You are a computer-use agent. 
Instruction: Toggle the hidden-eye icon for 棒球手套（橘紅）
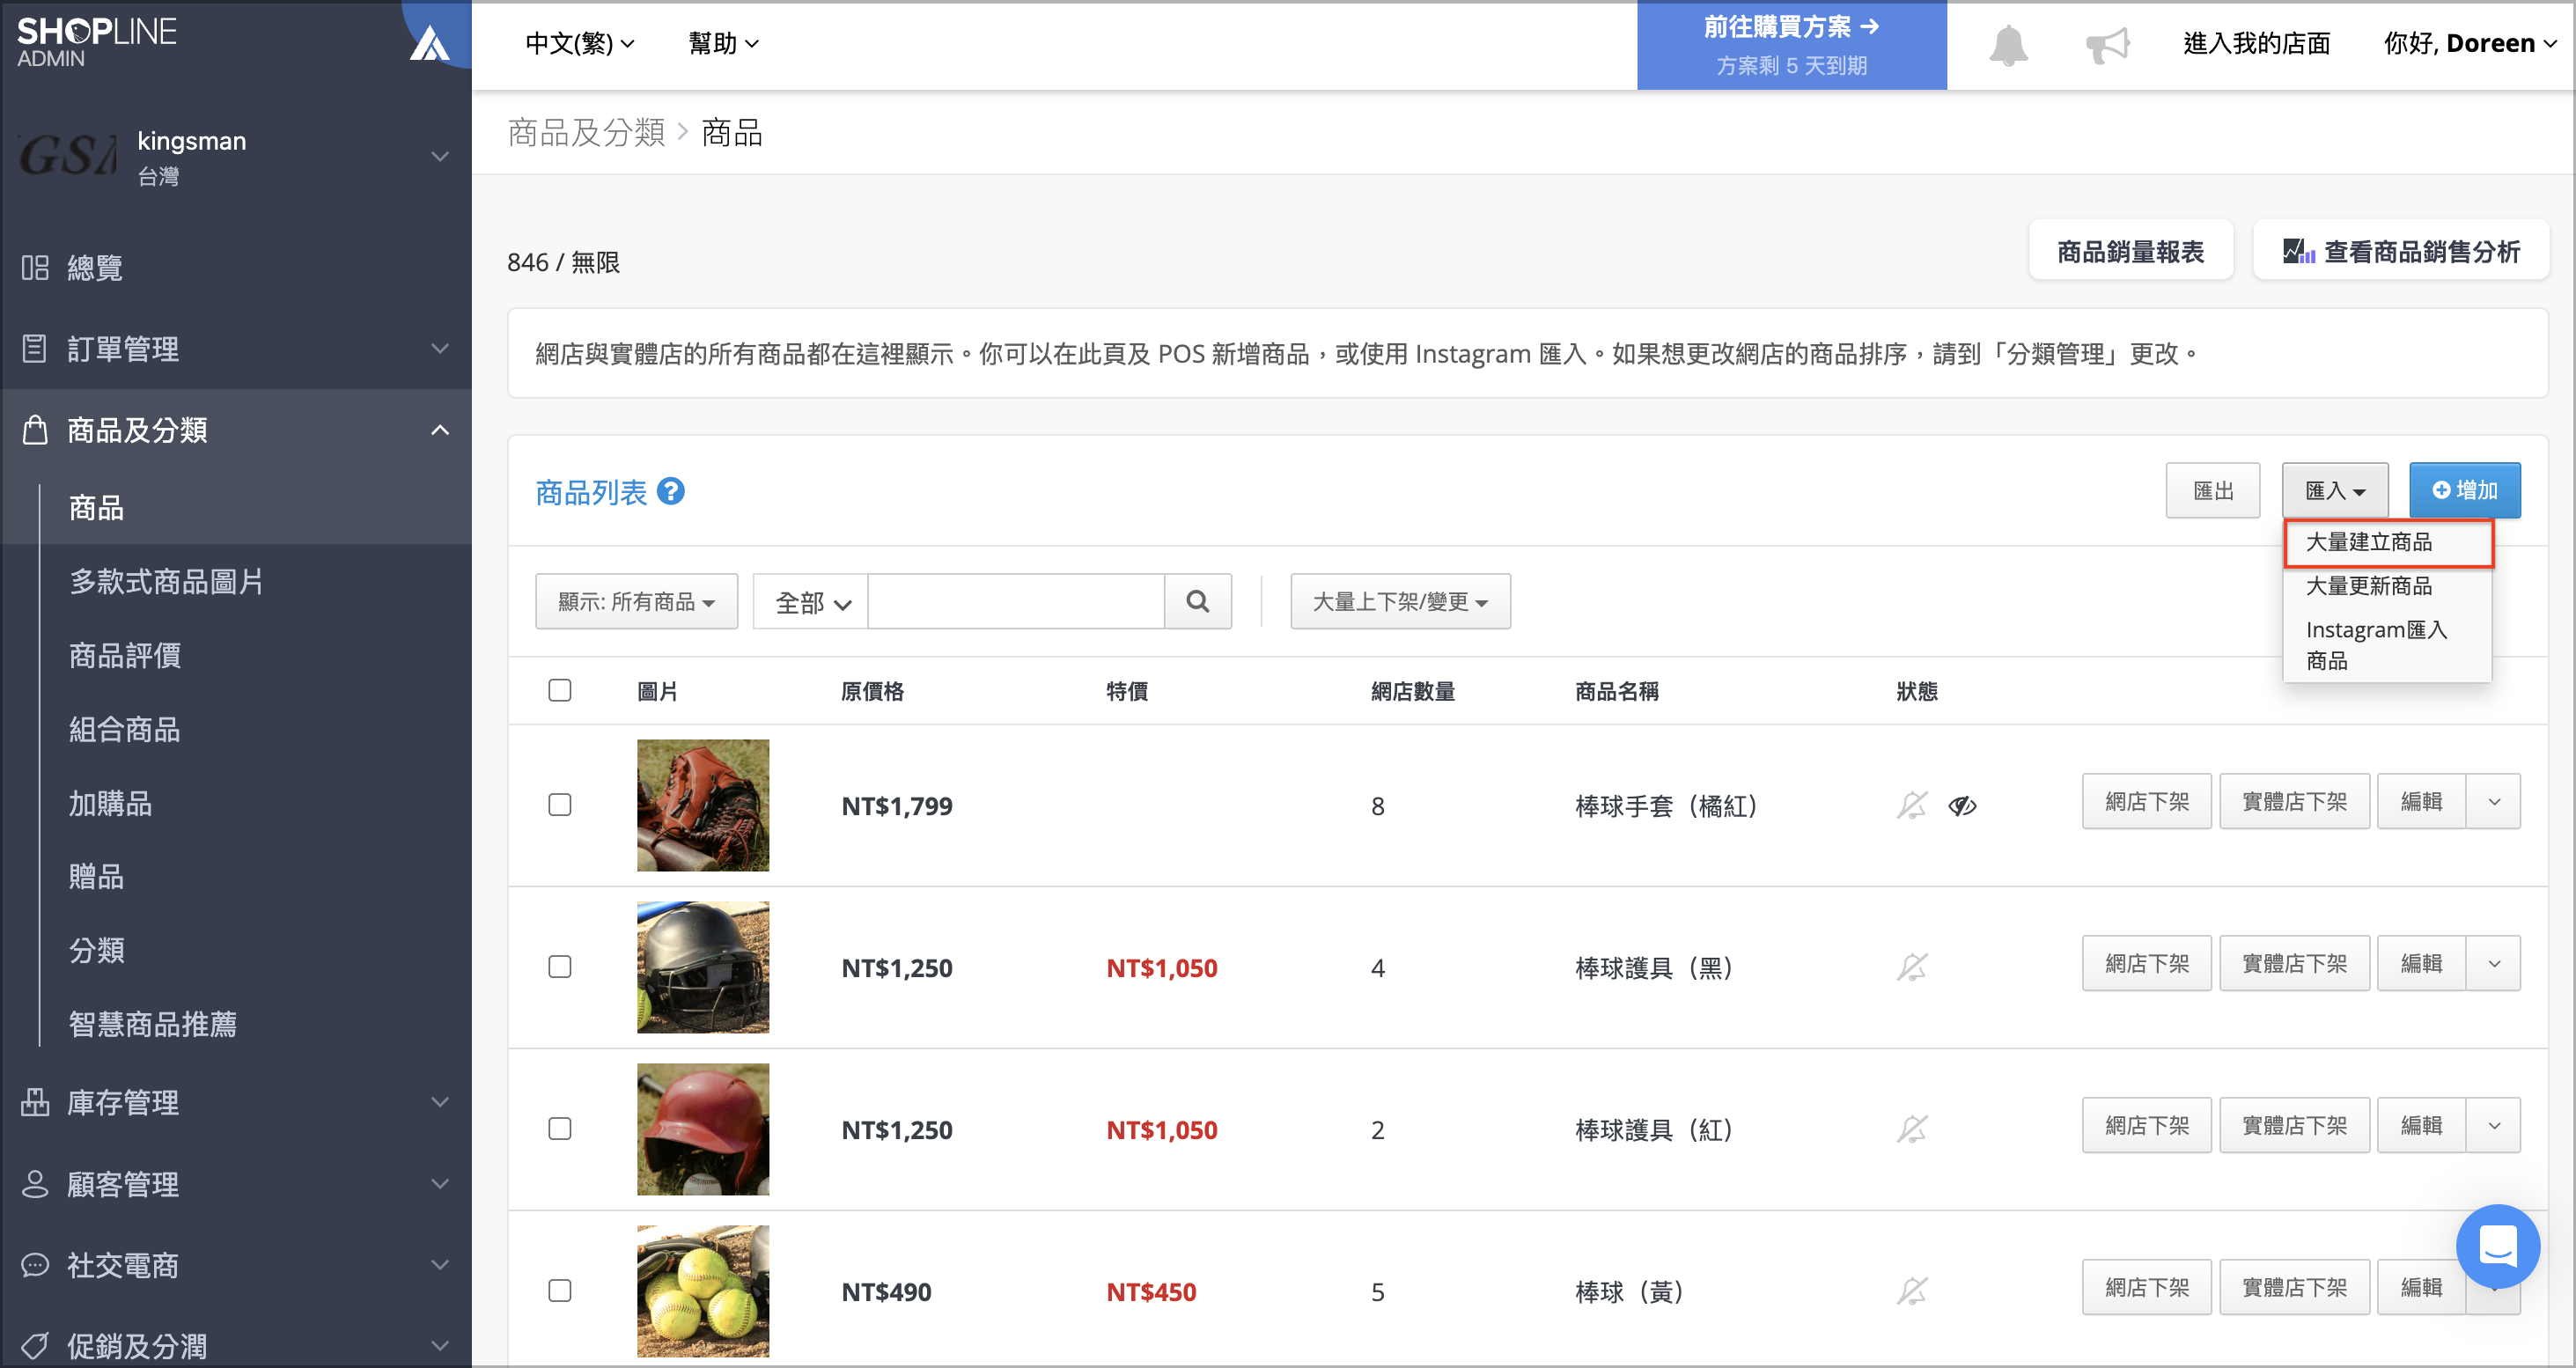coord(1962,805)
